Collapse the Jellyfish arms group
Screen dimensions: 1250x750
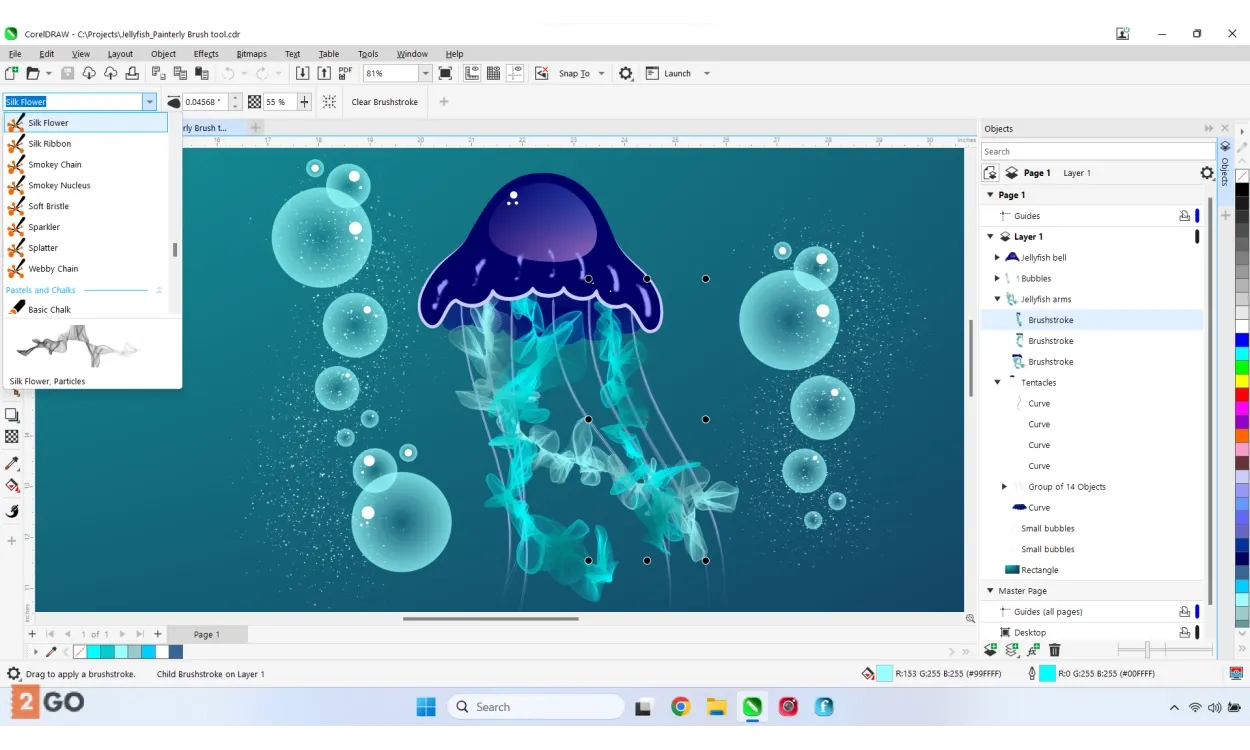pos(997,299)
